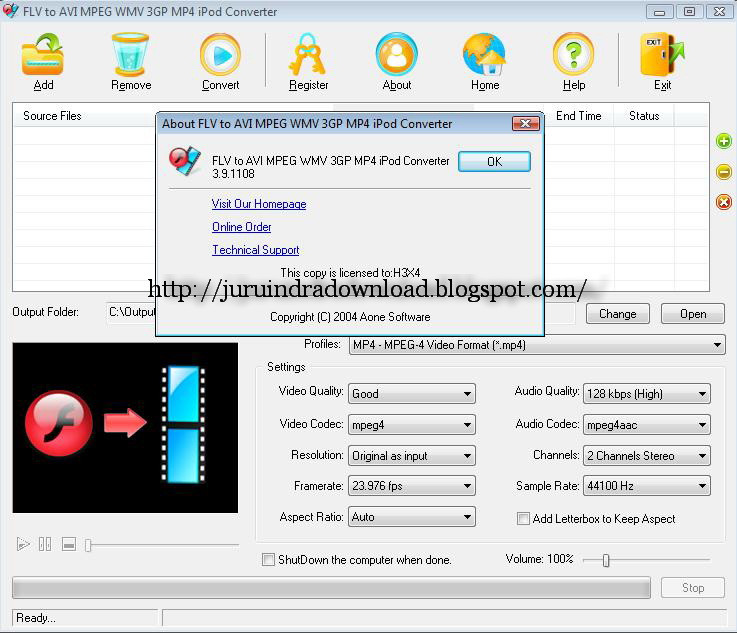Open the Online Order link
Viewport: 737px width, 633px height.
click(x=242, y=227)
